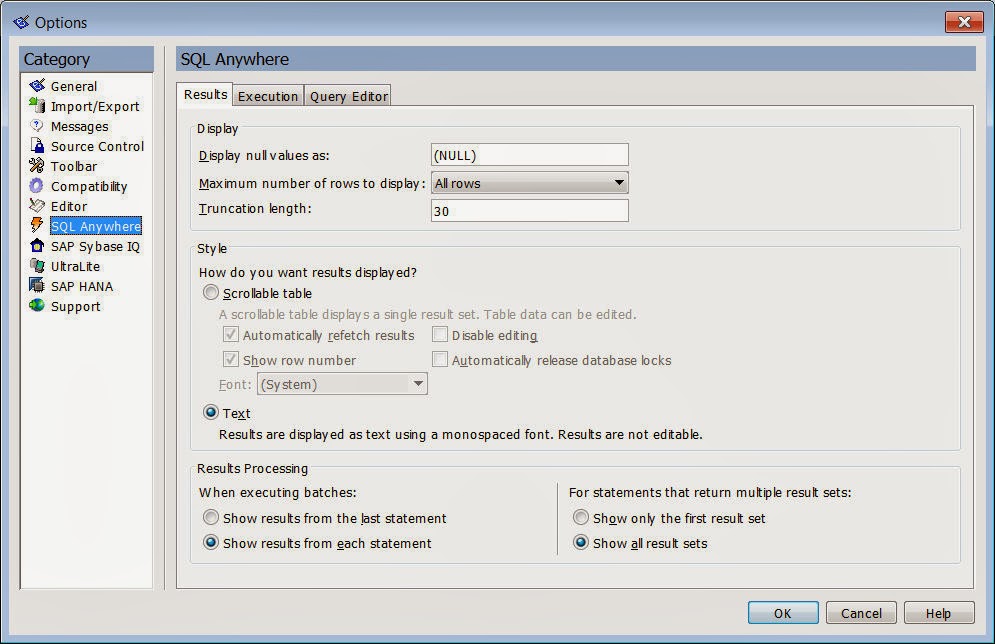Screen dimensions: 995x644
Task: Select the SAP Sybase IQ icon
Action: [x=39, y=246]
